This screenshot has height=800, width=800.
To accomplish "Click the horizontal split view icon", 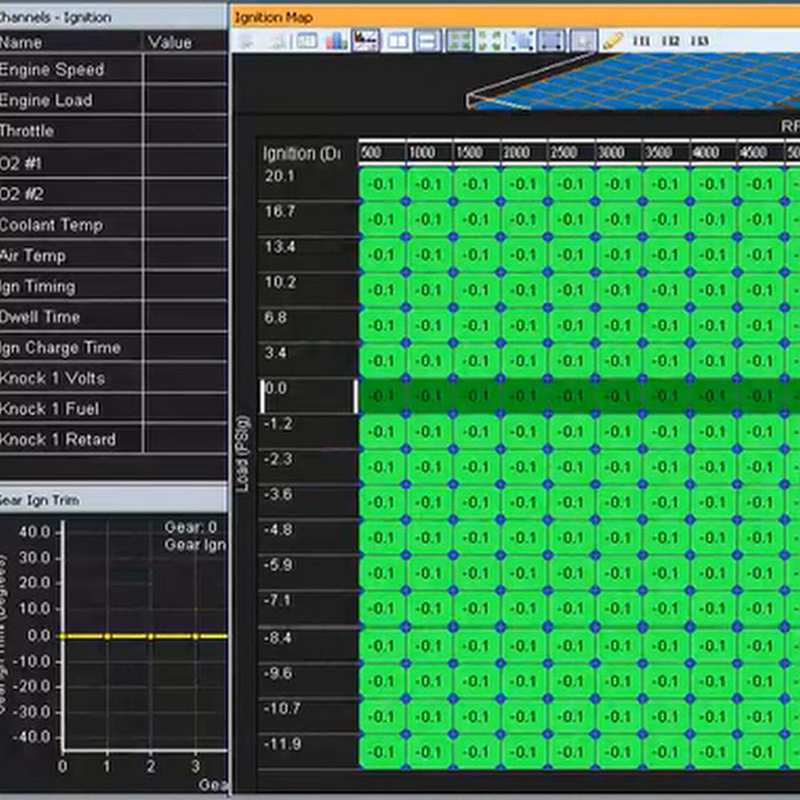I will (x=428, y=41).
